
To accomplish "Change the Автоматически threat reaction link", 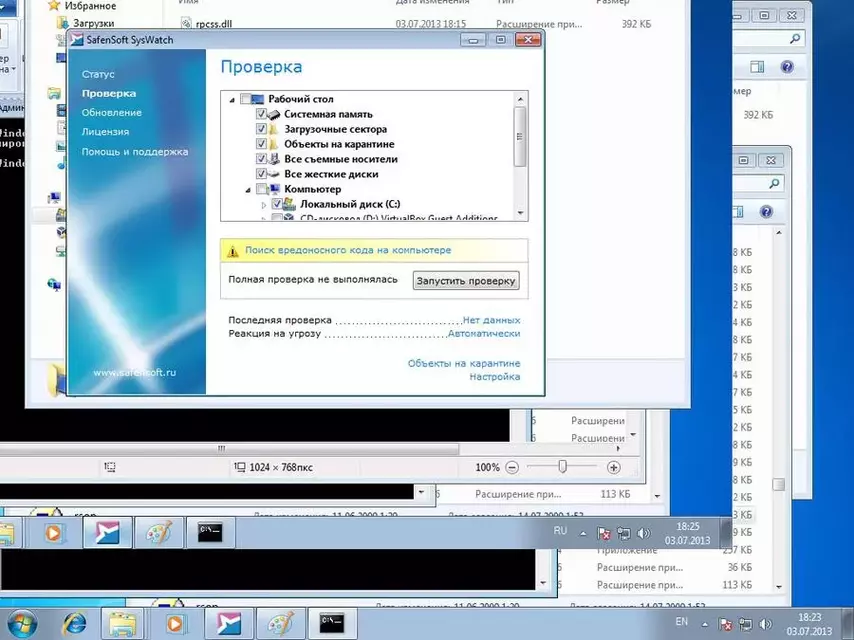I will click(484, 333).
